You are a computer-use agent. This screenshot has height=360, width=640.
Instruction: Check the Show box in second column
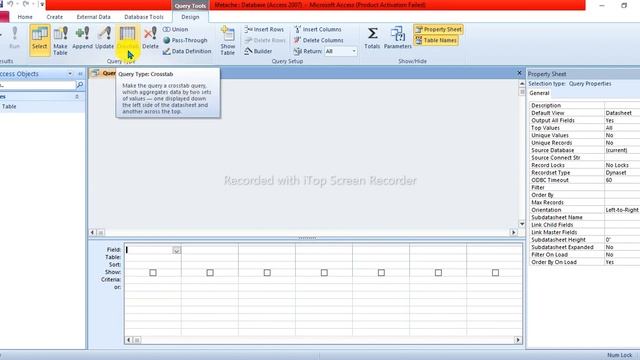210,272
